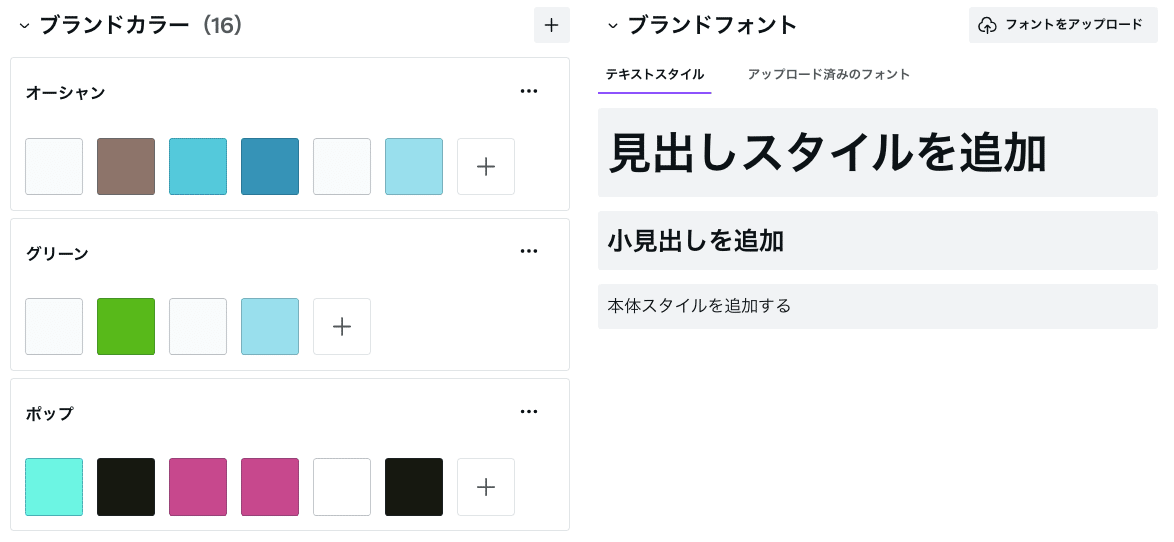The height and width of the screenshot is (542, 1174).
Task: Open the three-dot menu for オーシャン palette
Action: click(x=529, y=91)
